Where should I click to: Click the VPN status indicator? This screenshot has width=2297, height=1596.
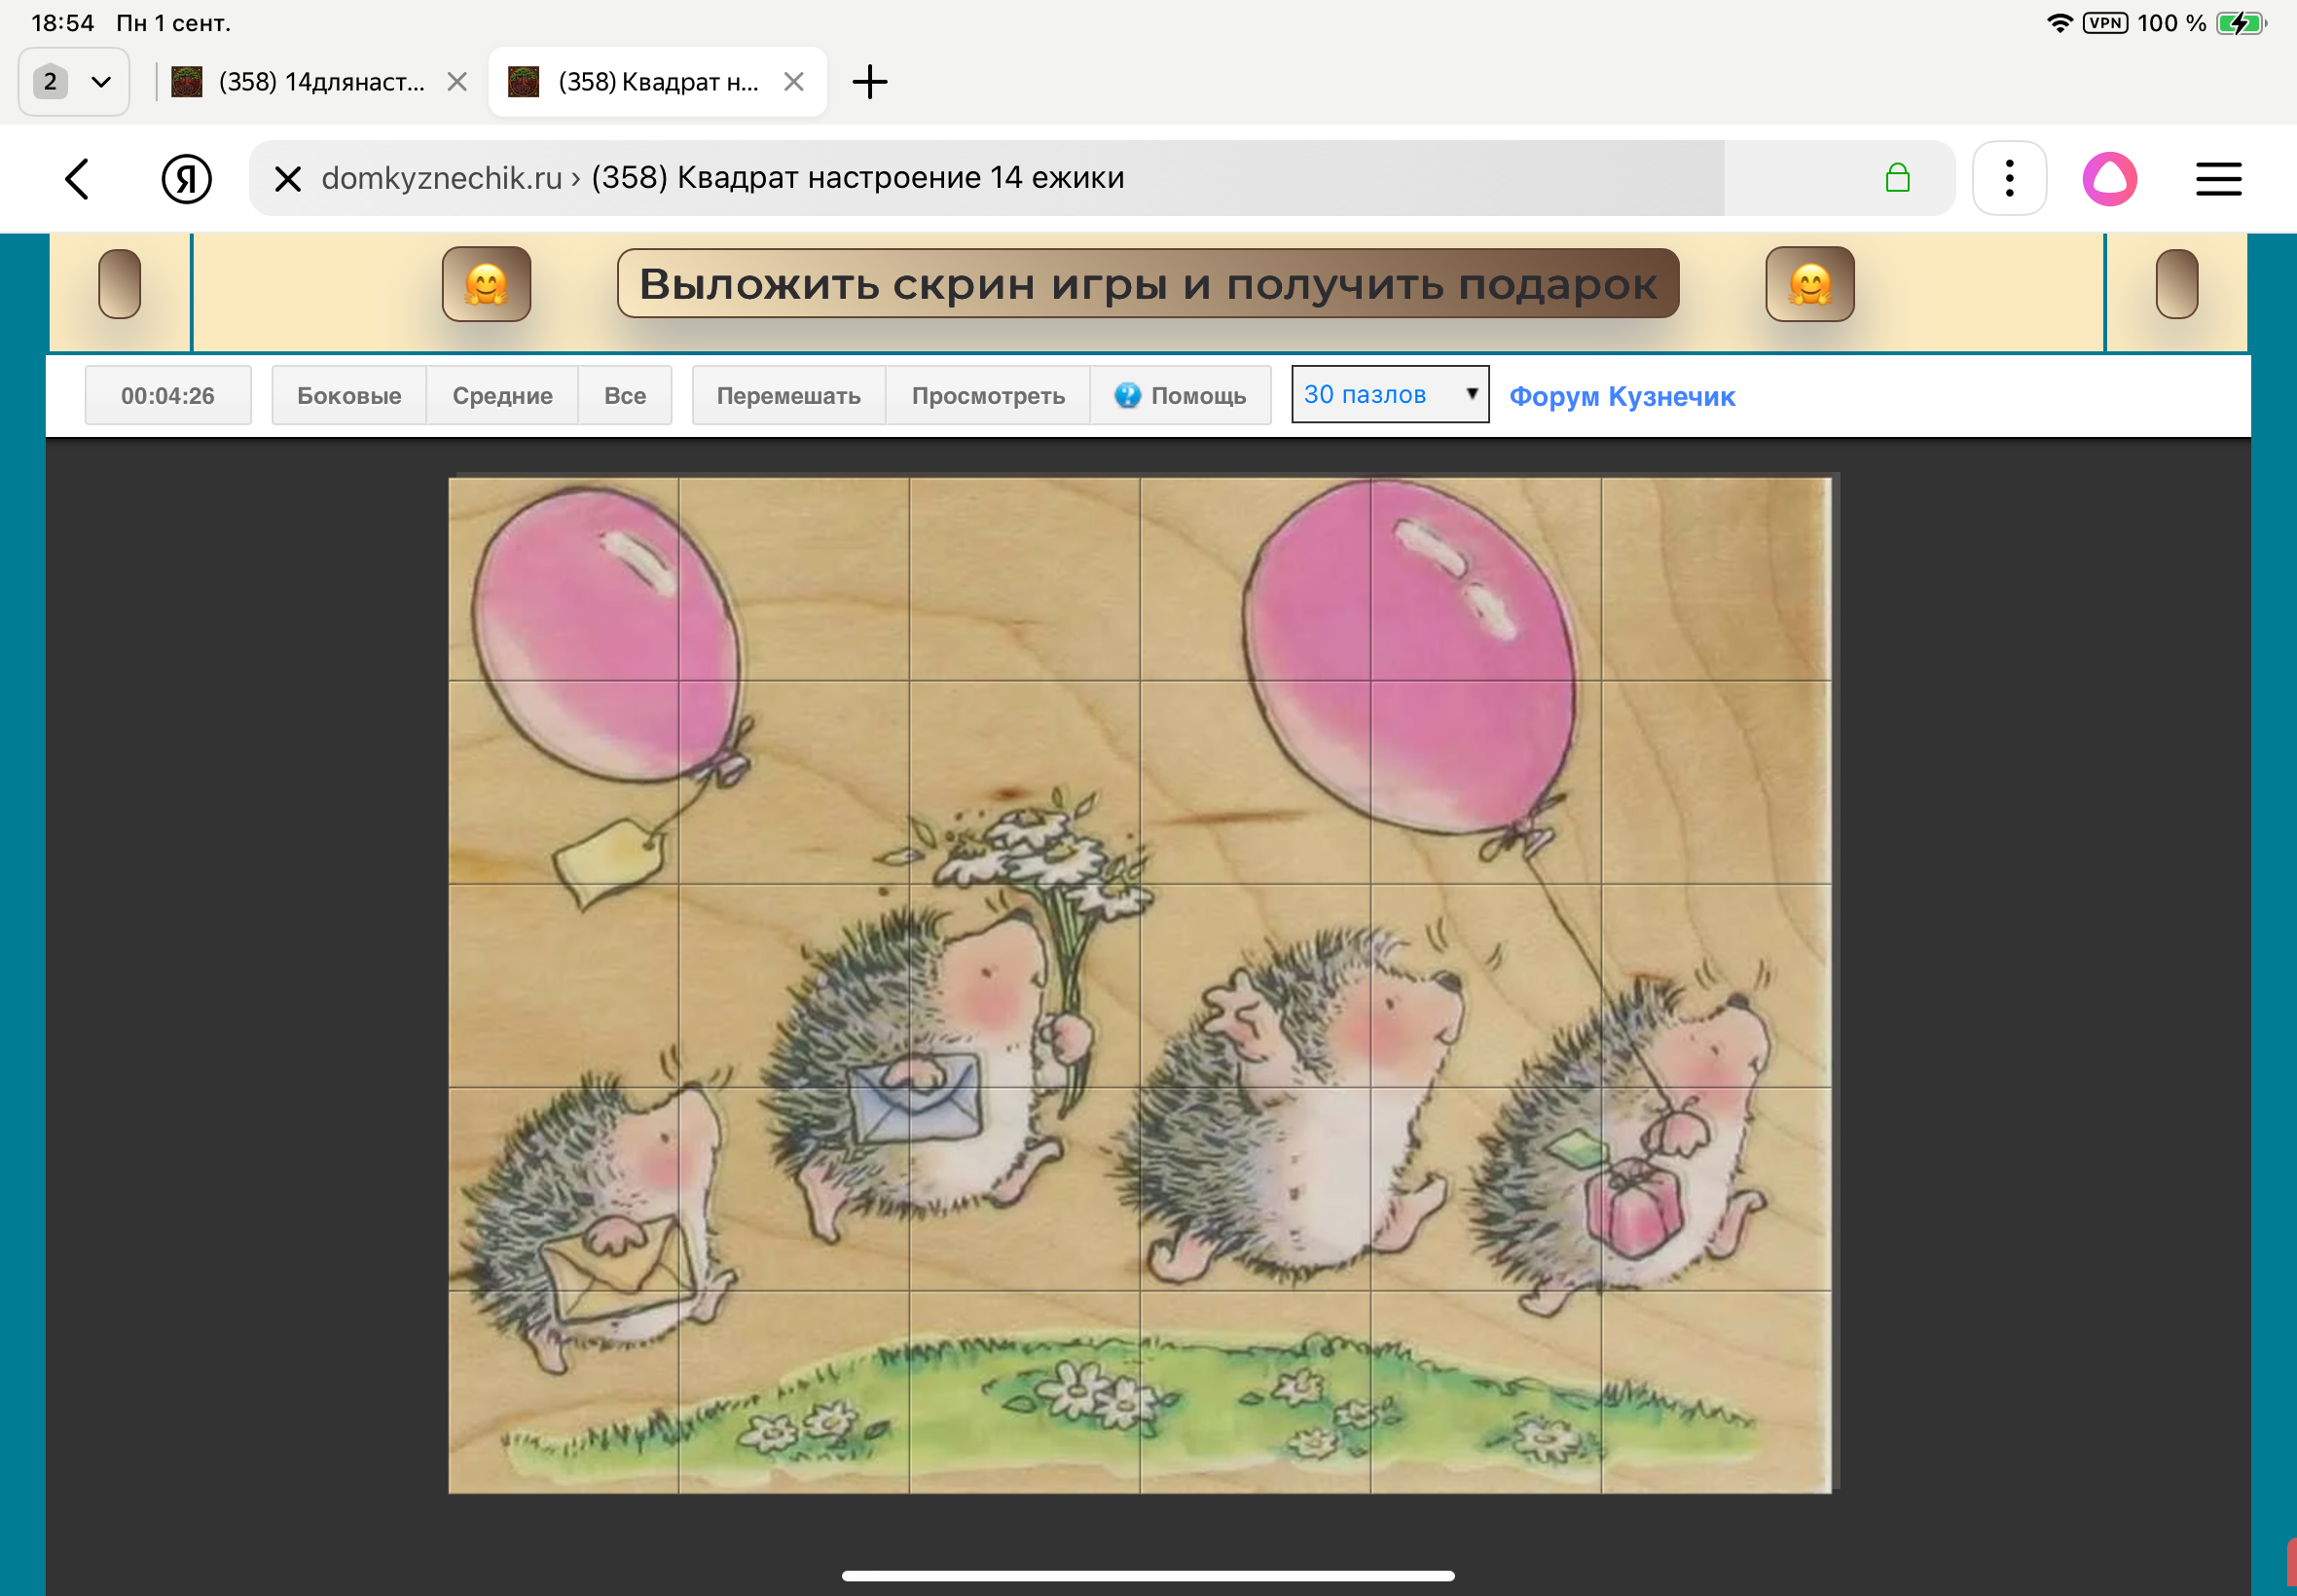2106,23
